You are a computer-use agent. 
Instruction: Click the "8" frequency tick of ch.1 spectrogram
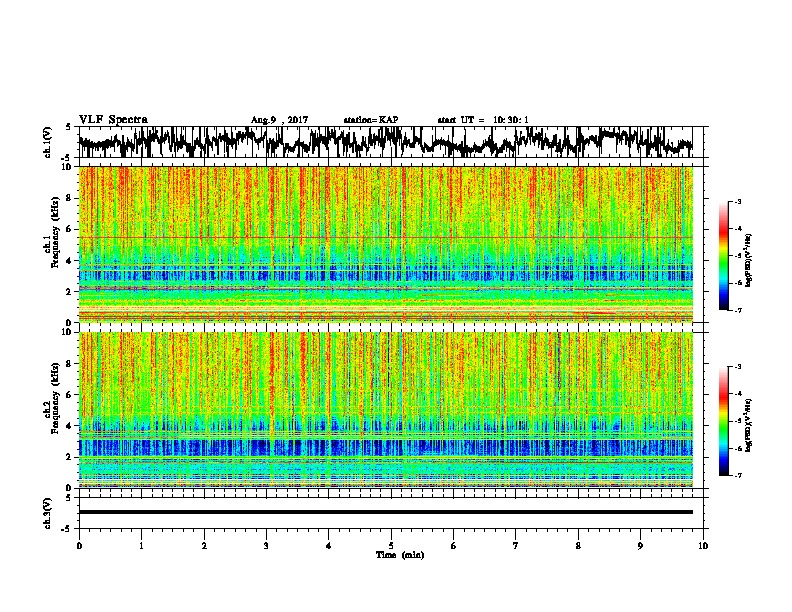click(x=71, y=198)
